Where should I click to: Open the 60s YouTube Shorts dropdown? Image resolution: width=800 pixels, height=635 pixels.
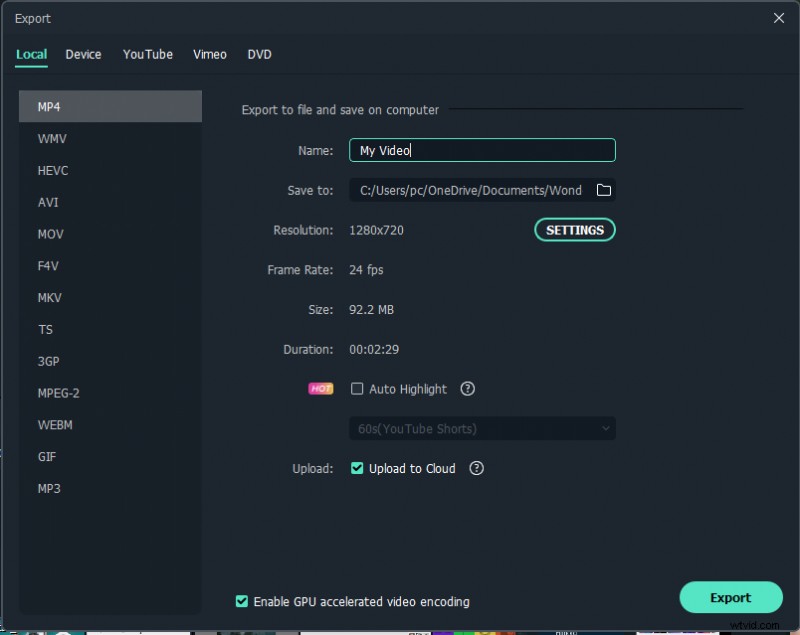tap(482, 428)
